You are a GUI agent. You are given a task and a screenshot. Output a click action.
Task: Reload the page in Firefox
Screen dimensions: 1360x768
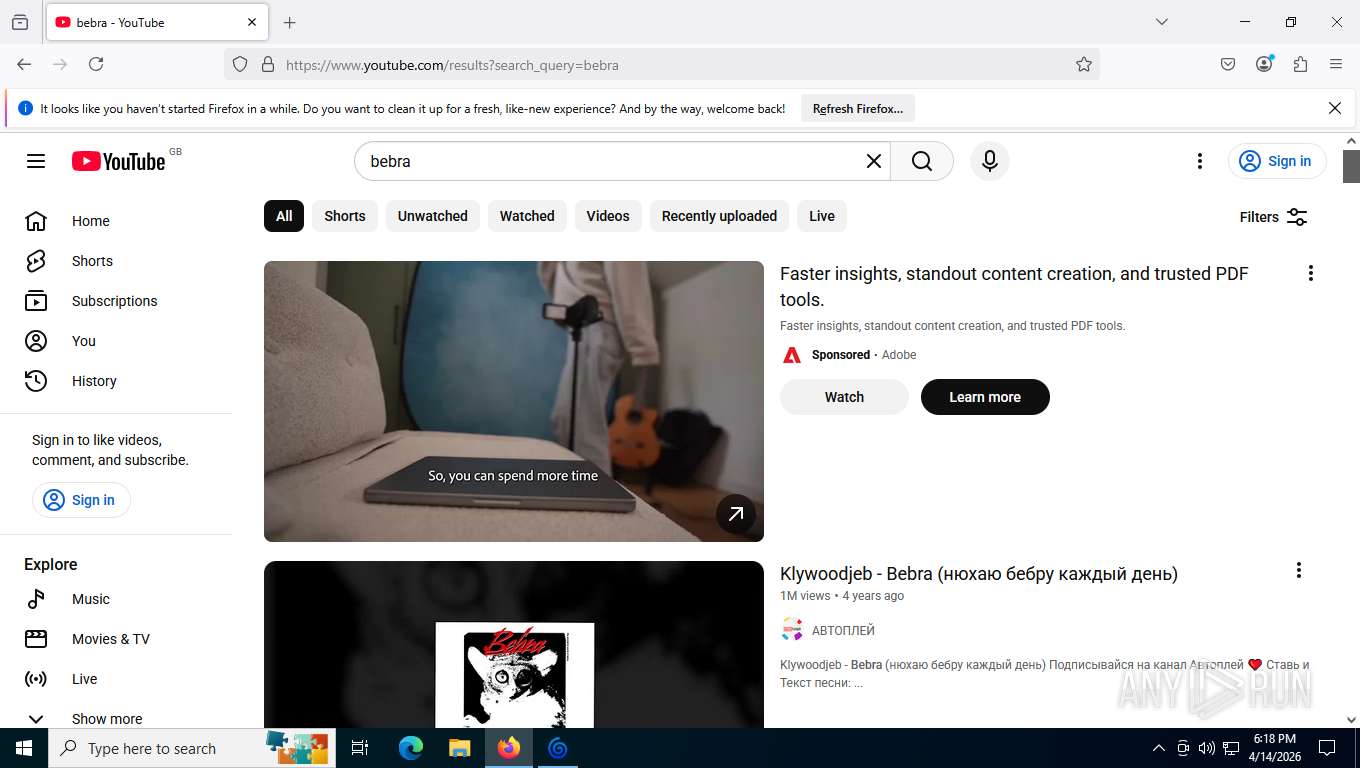coord(96,64)
